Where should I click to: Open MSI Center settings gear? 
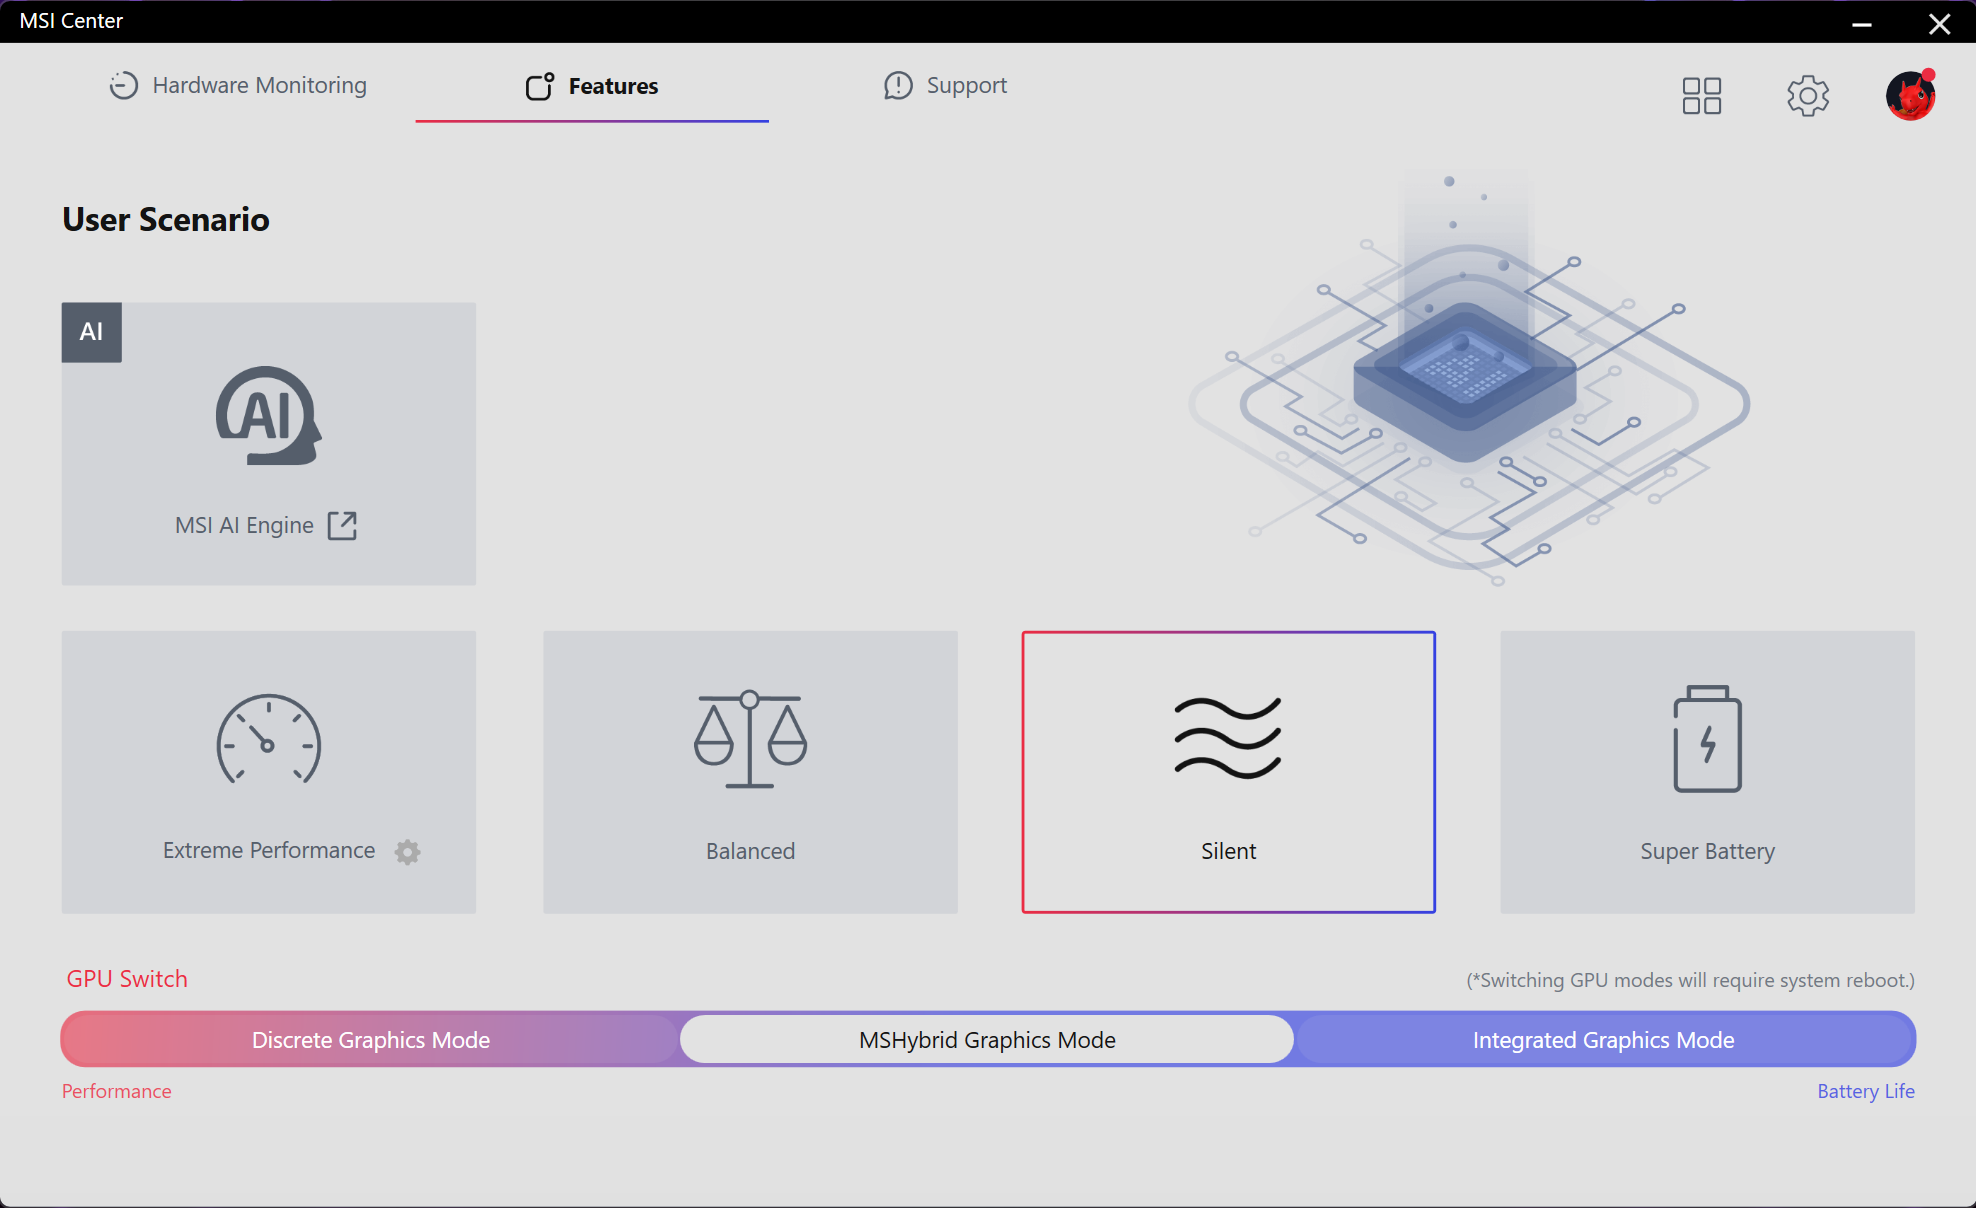click(x=1808, y=96)
